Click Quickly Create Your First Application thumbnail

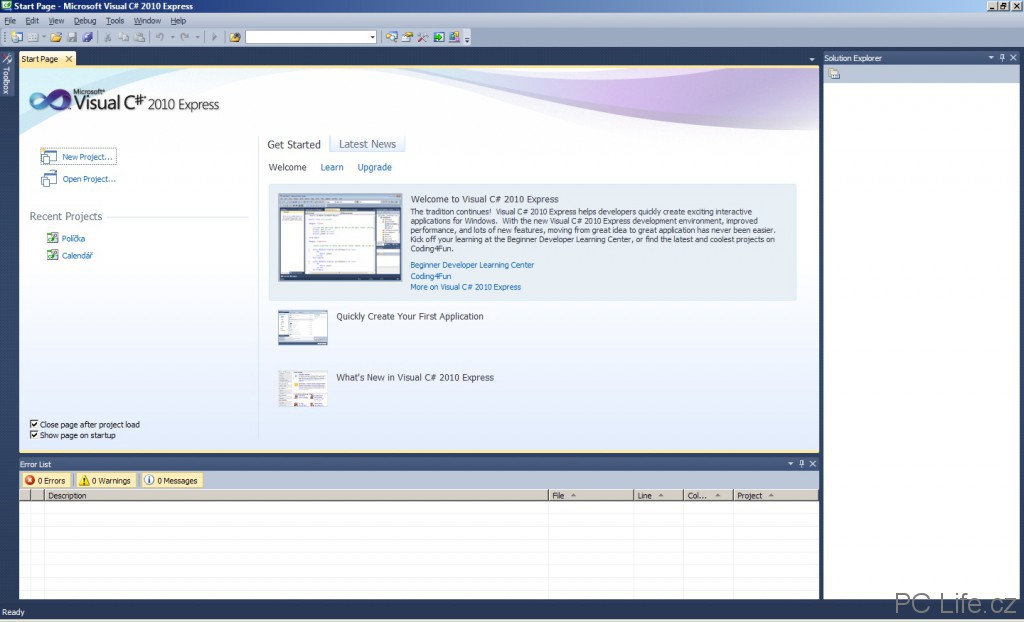click(303, 328)
